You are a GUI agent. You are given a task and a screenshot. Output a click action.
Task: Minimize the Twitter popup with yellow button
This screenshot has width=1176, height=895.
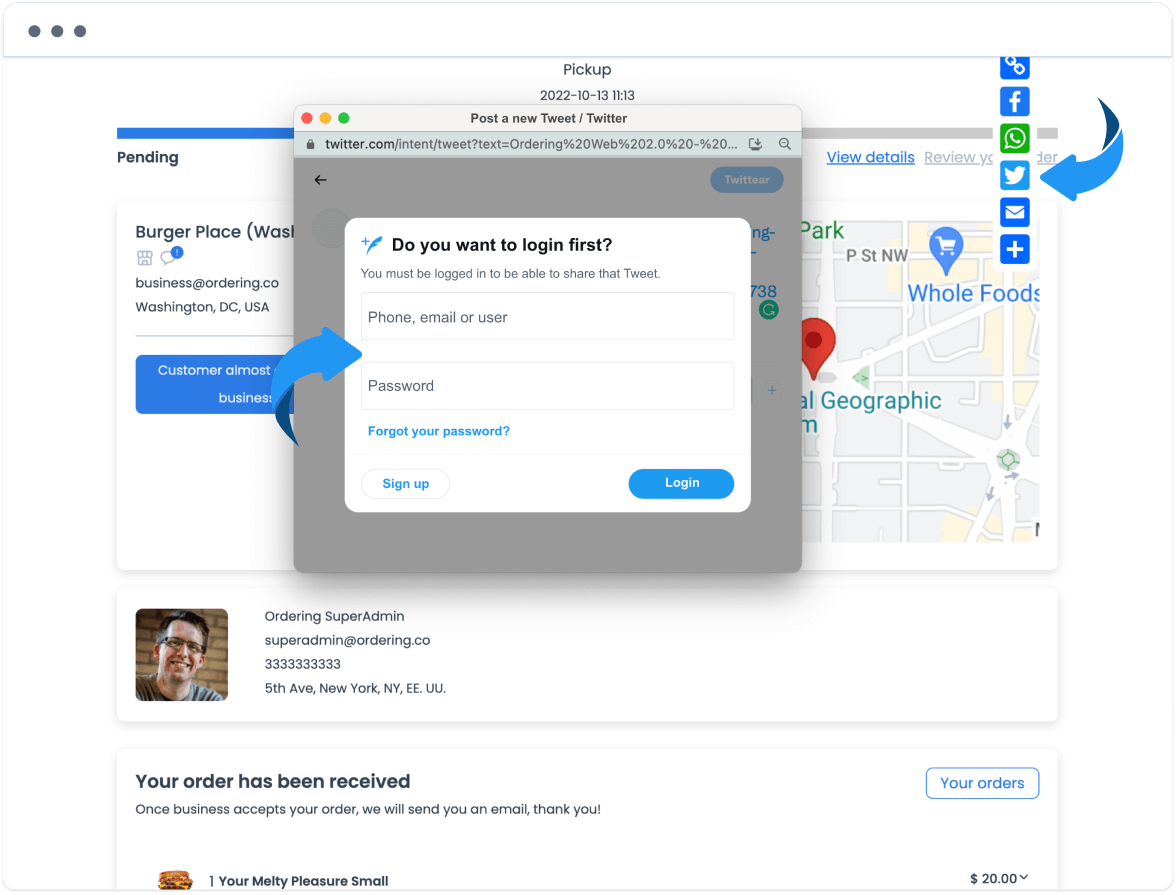pos(325,118)
